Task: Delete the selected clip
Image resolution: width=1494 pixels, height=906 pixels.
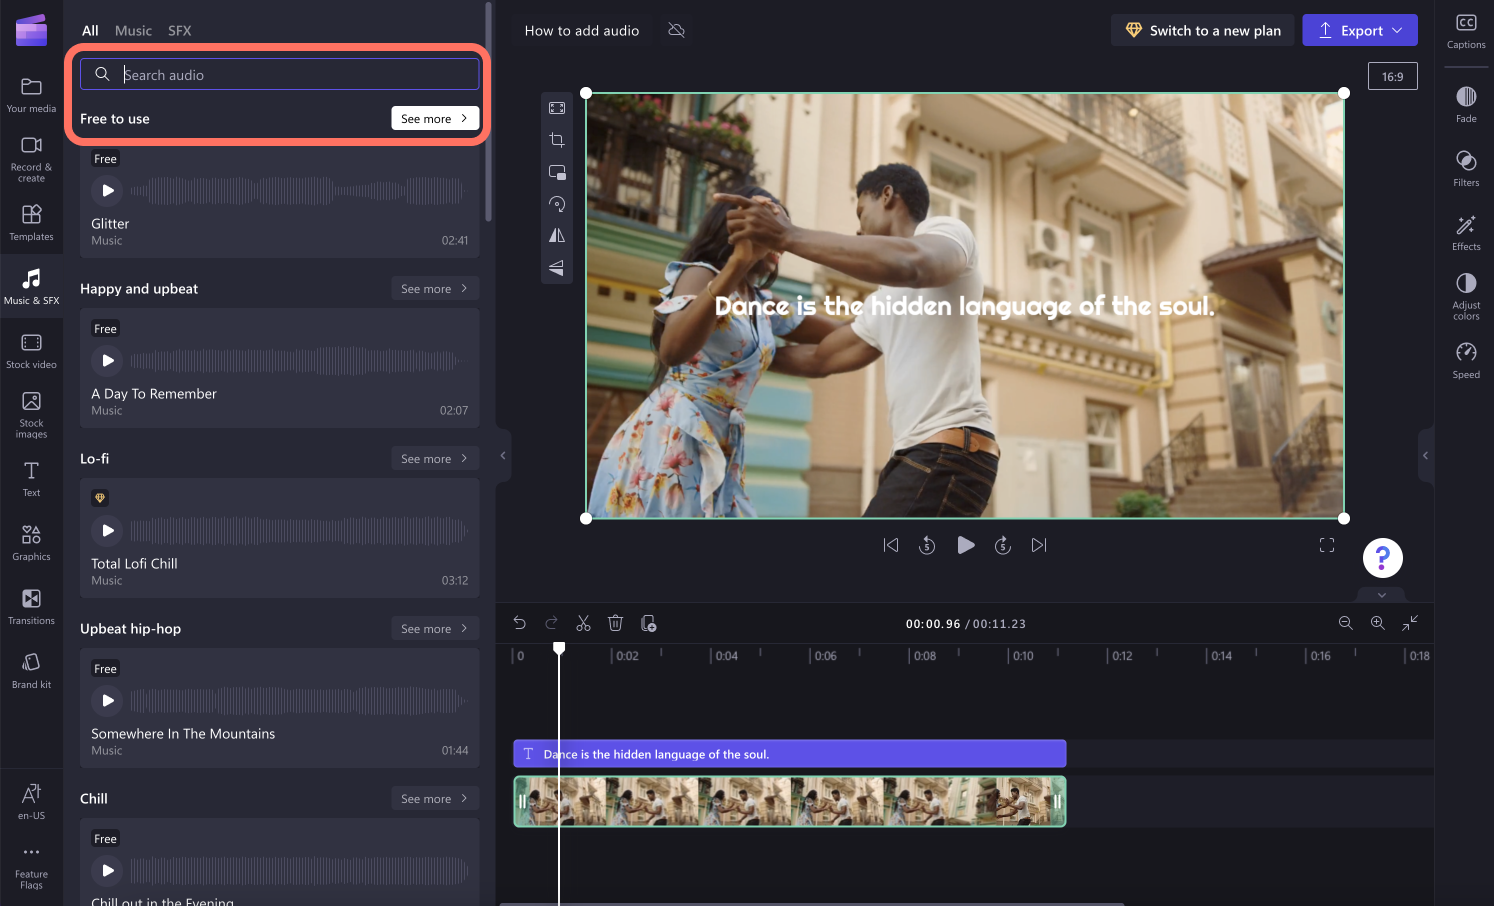Action: 615,622
